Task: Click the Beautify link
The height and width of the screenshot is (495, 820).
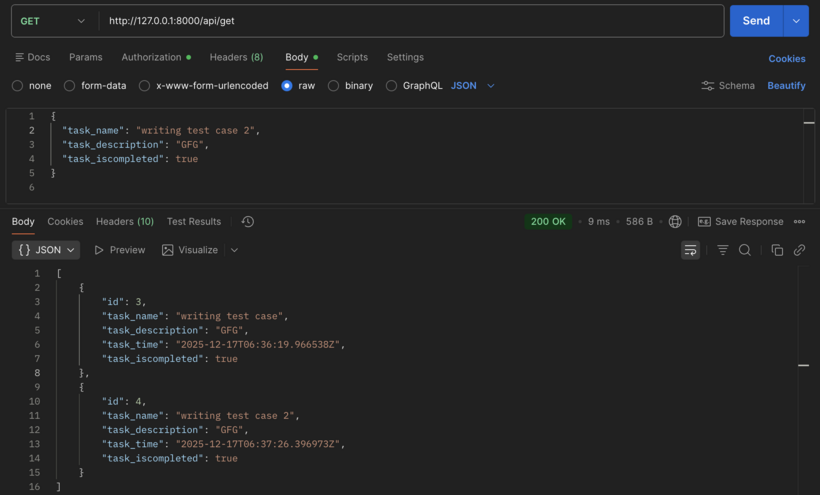Action: point(786,86)
